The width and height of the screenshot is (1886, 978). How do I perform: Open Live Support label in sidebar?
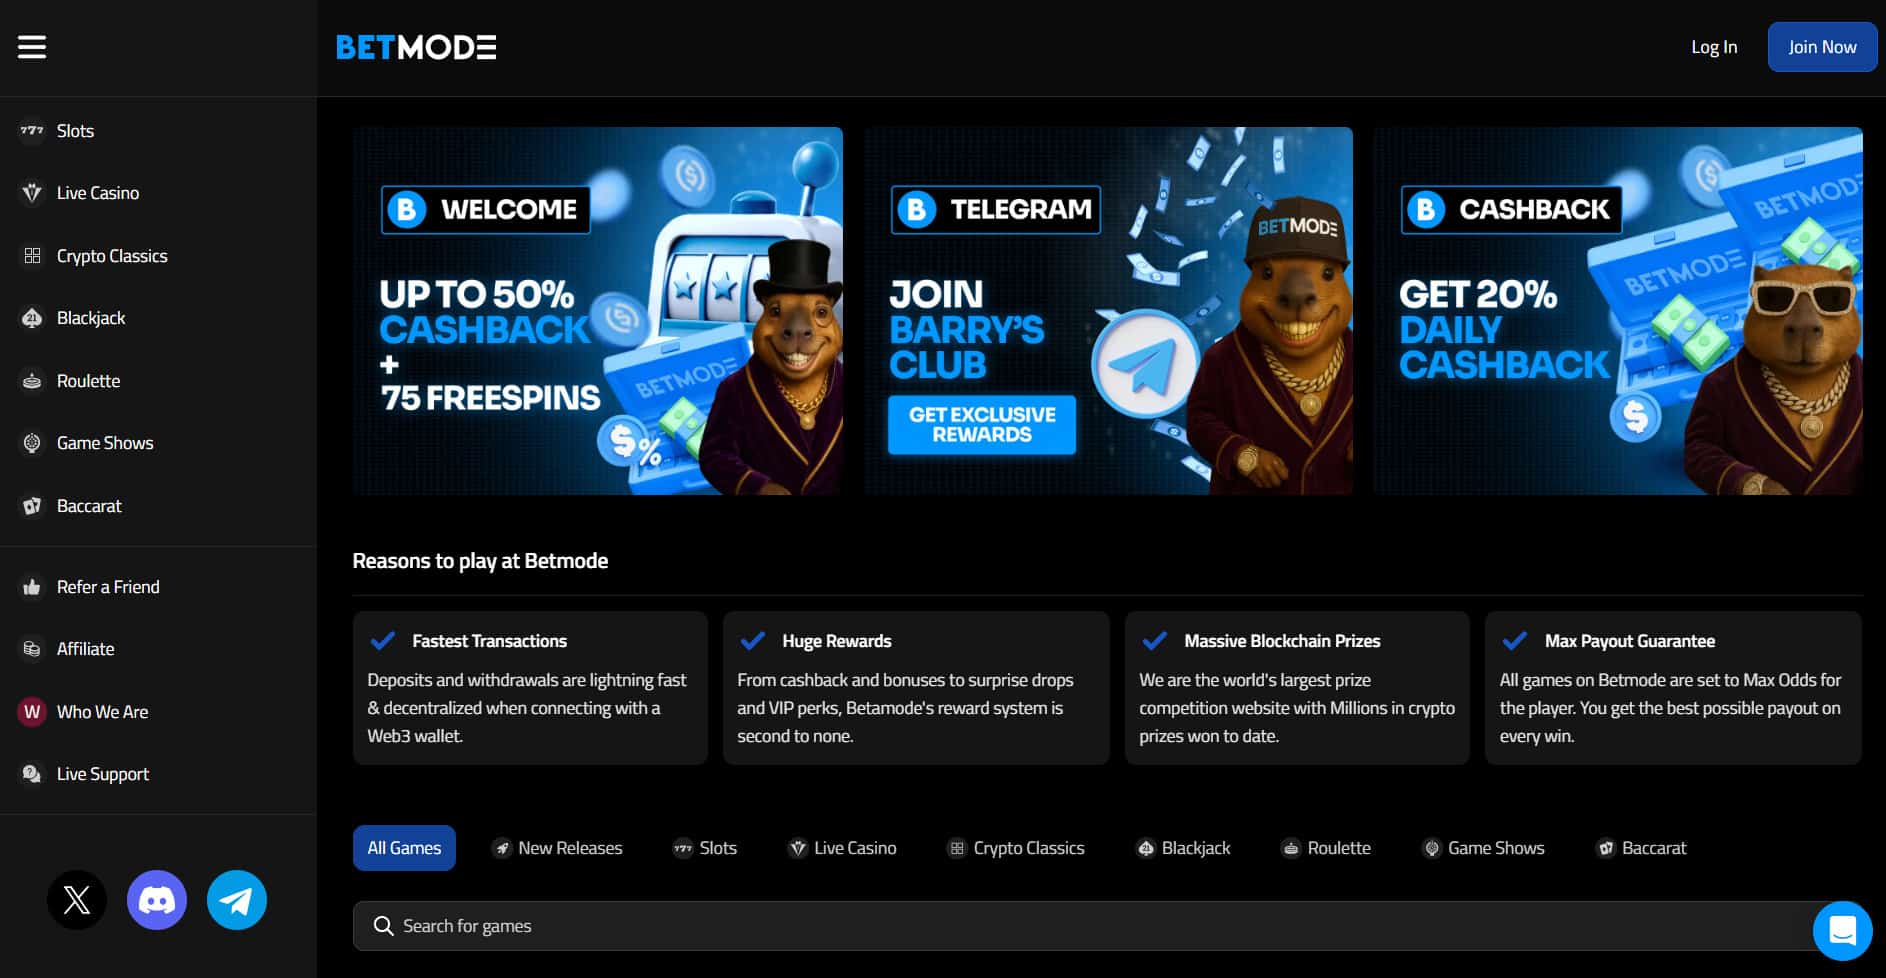click(x=103, y=774)
